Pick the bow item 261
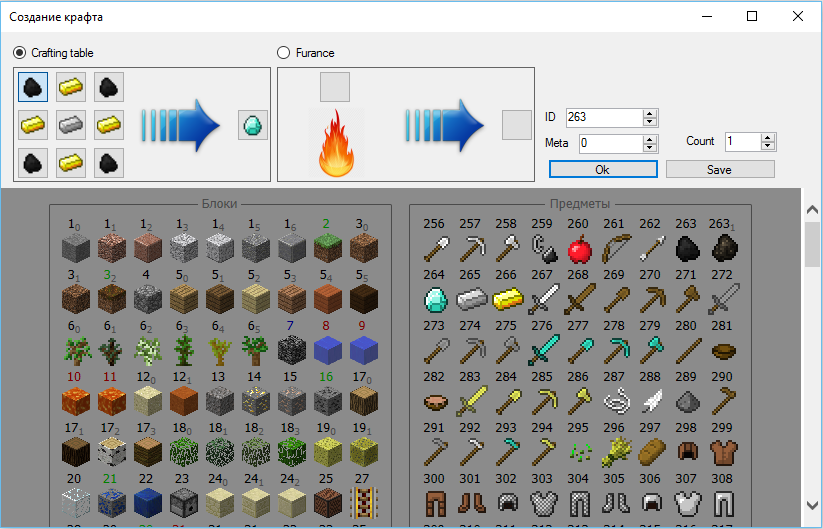Viewport: 823px width, 529px height. tap(616, 248)
